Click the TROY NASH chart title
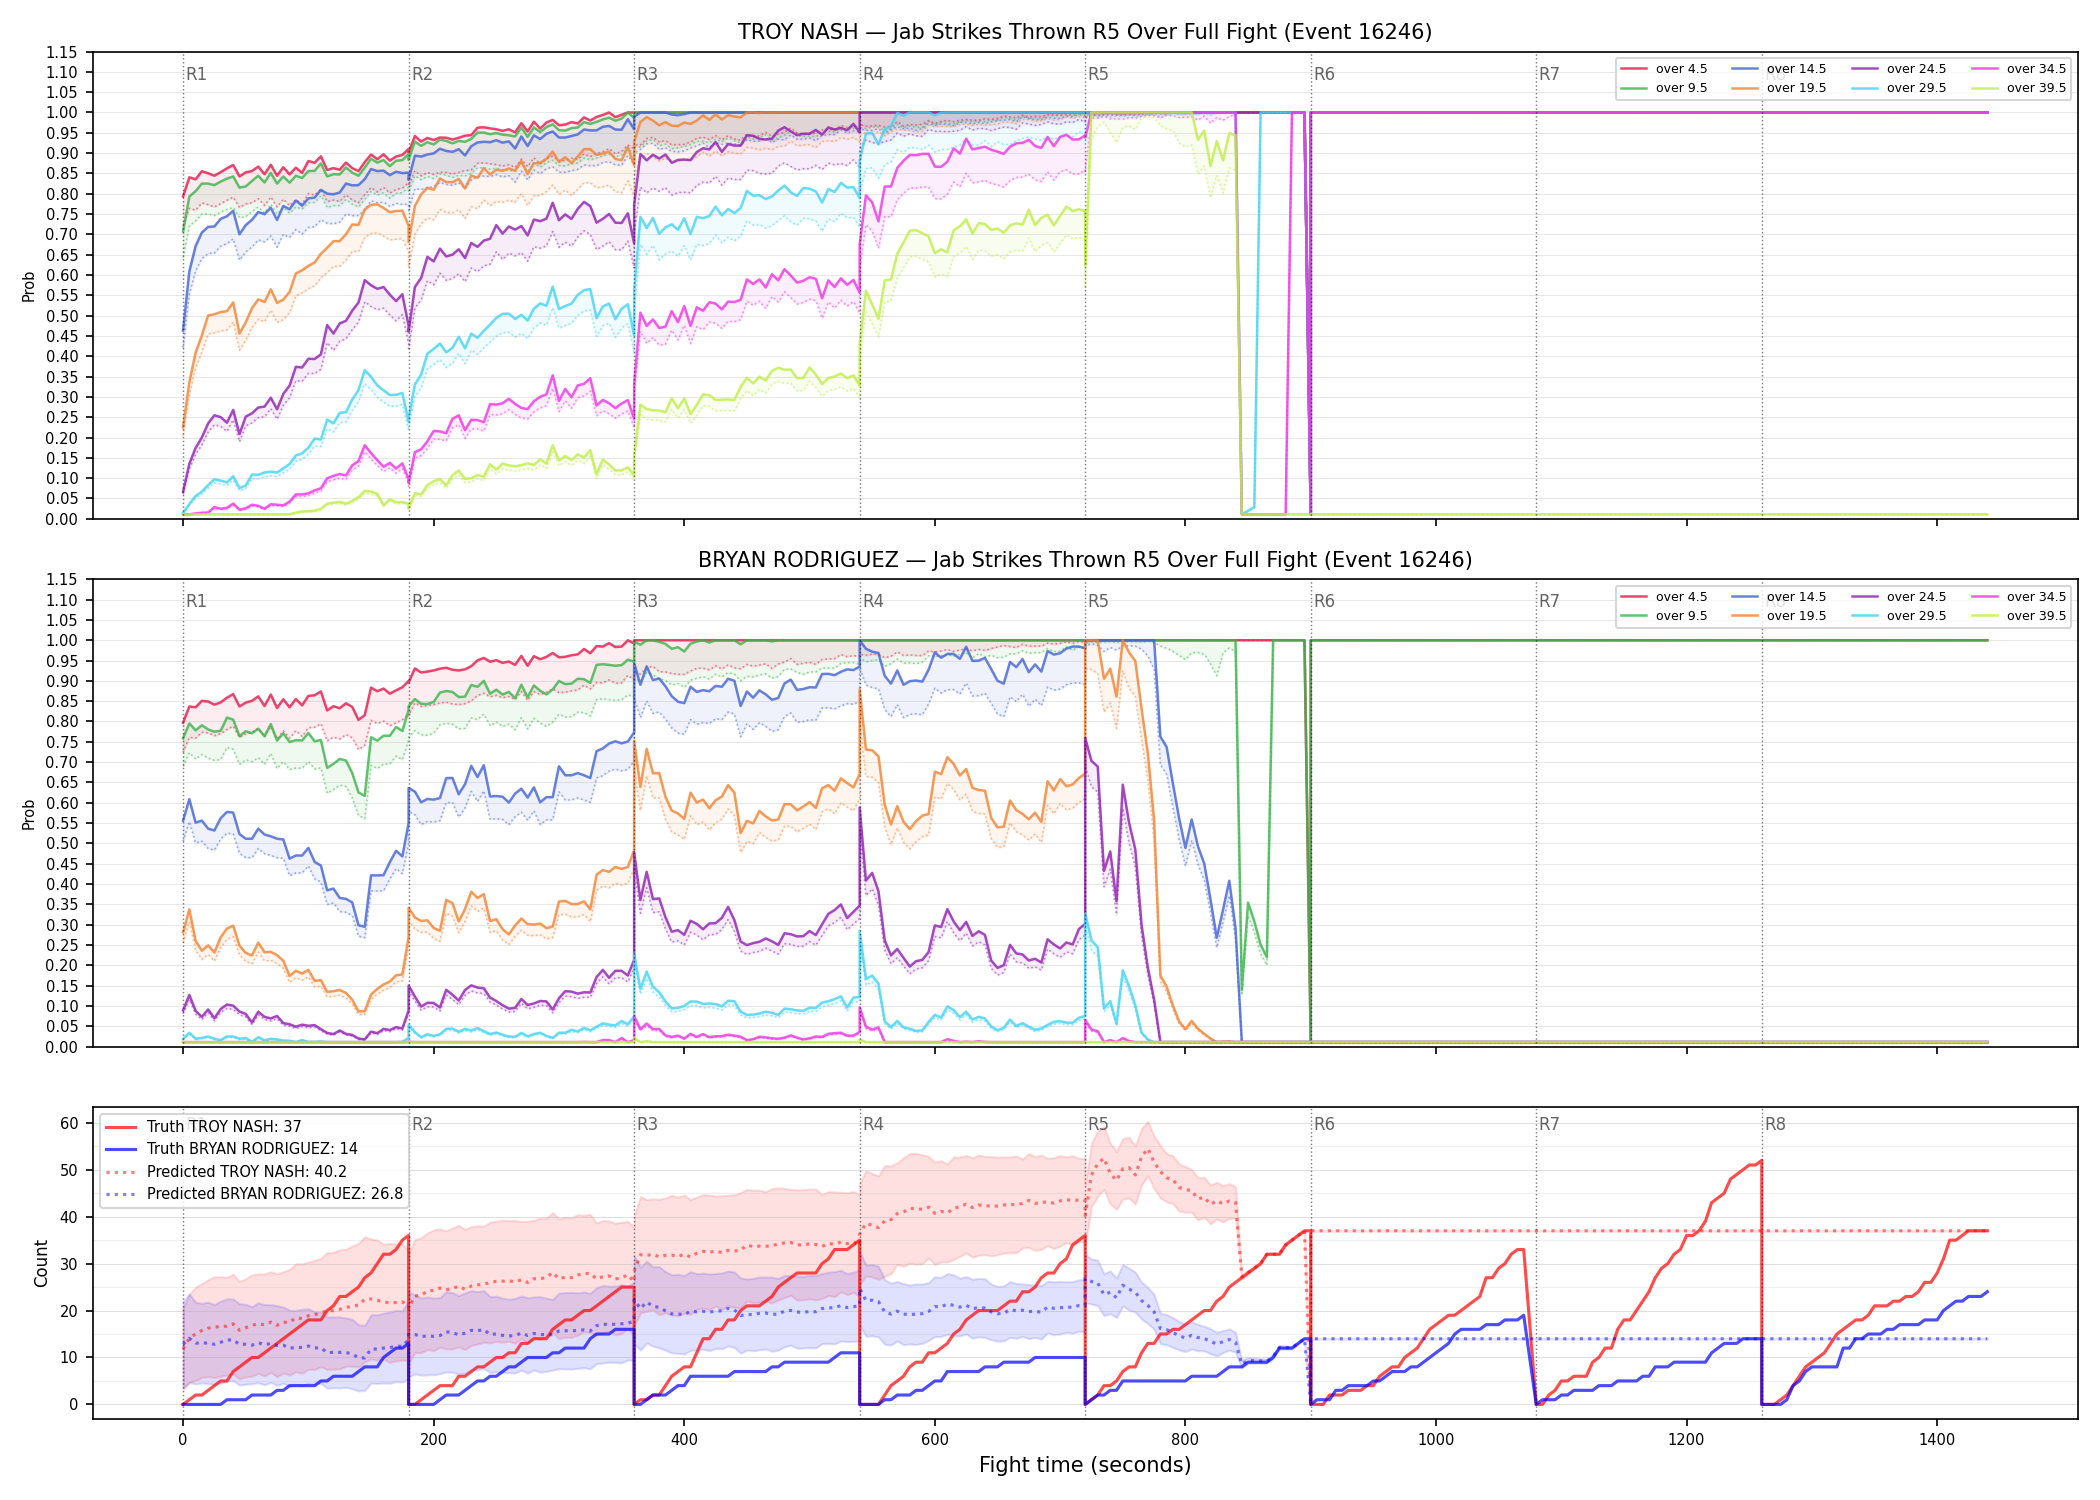The image size is (2100, 1500). [x=1085, y=32]
